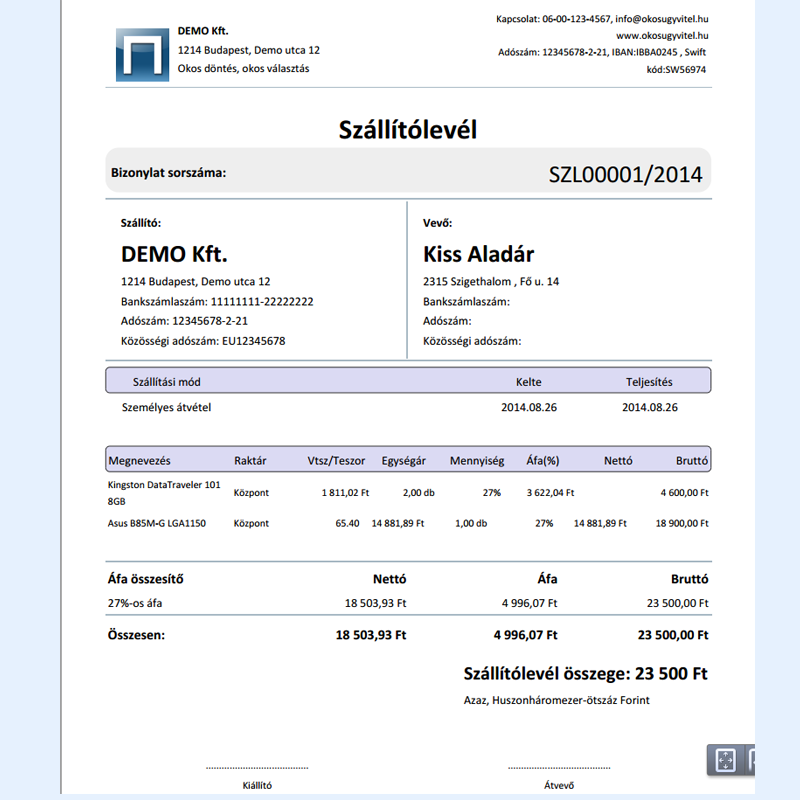
Task: Click the document number SZL00001/2014
Action: click(x=625, y=174)
